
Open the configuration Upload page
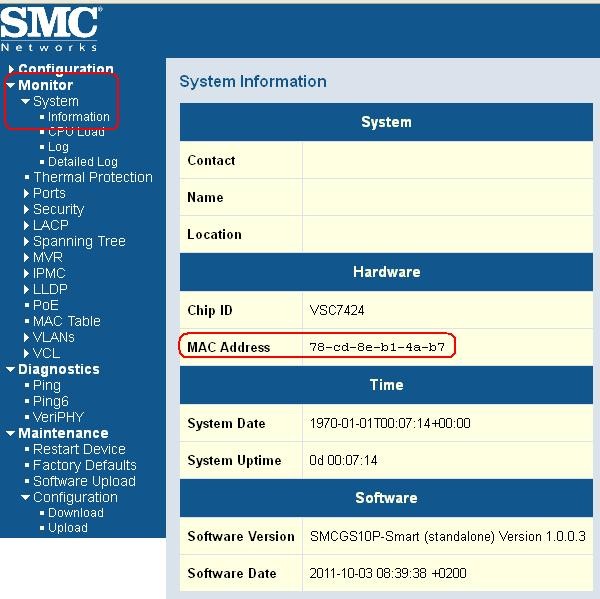[x=68, y=528]
